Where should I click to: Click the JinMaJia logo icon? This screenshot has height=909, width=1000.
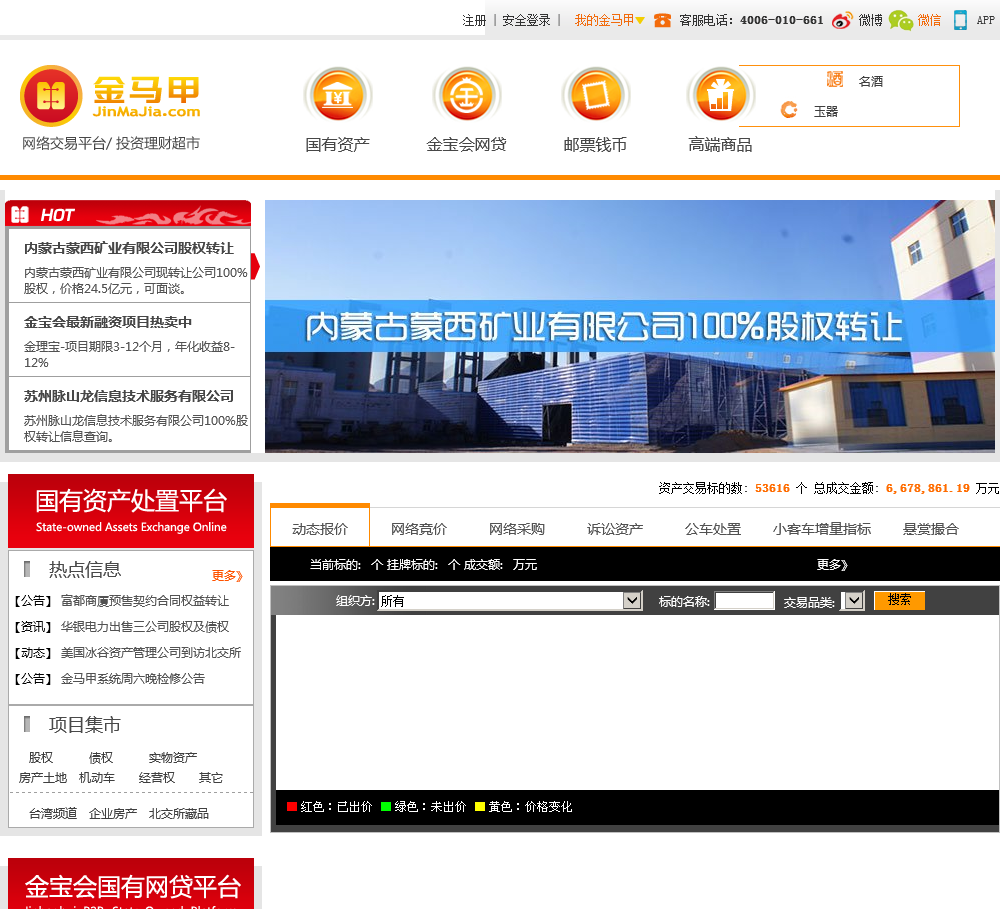(x=51, y=96)
